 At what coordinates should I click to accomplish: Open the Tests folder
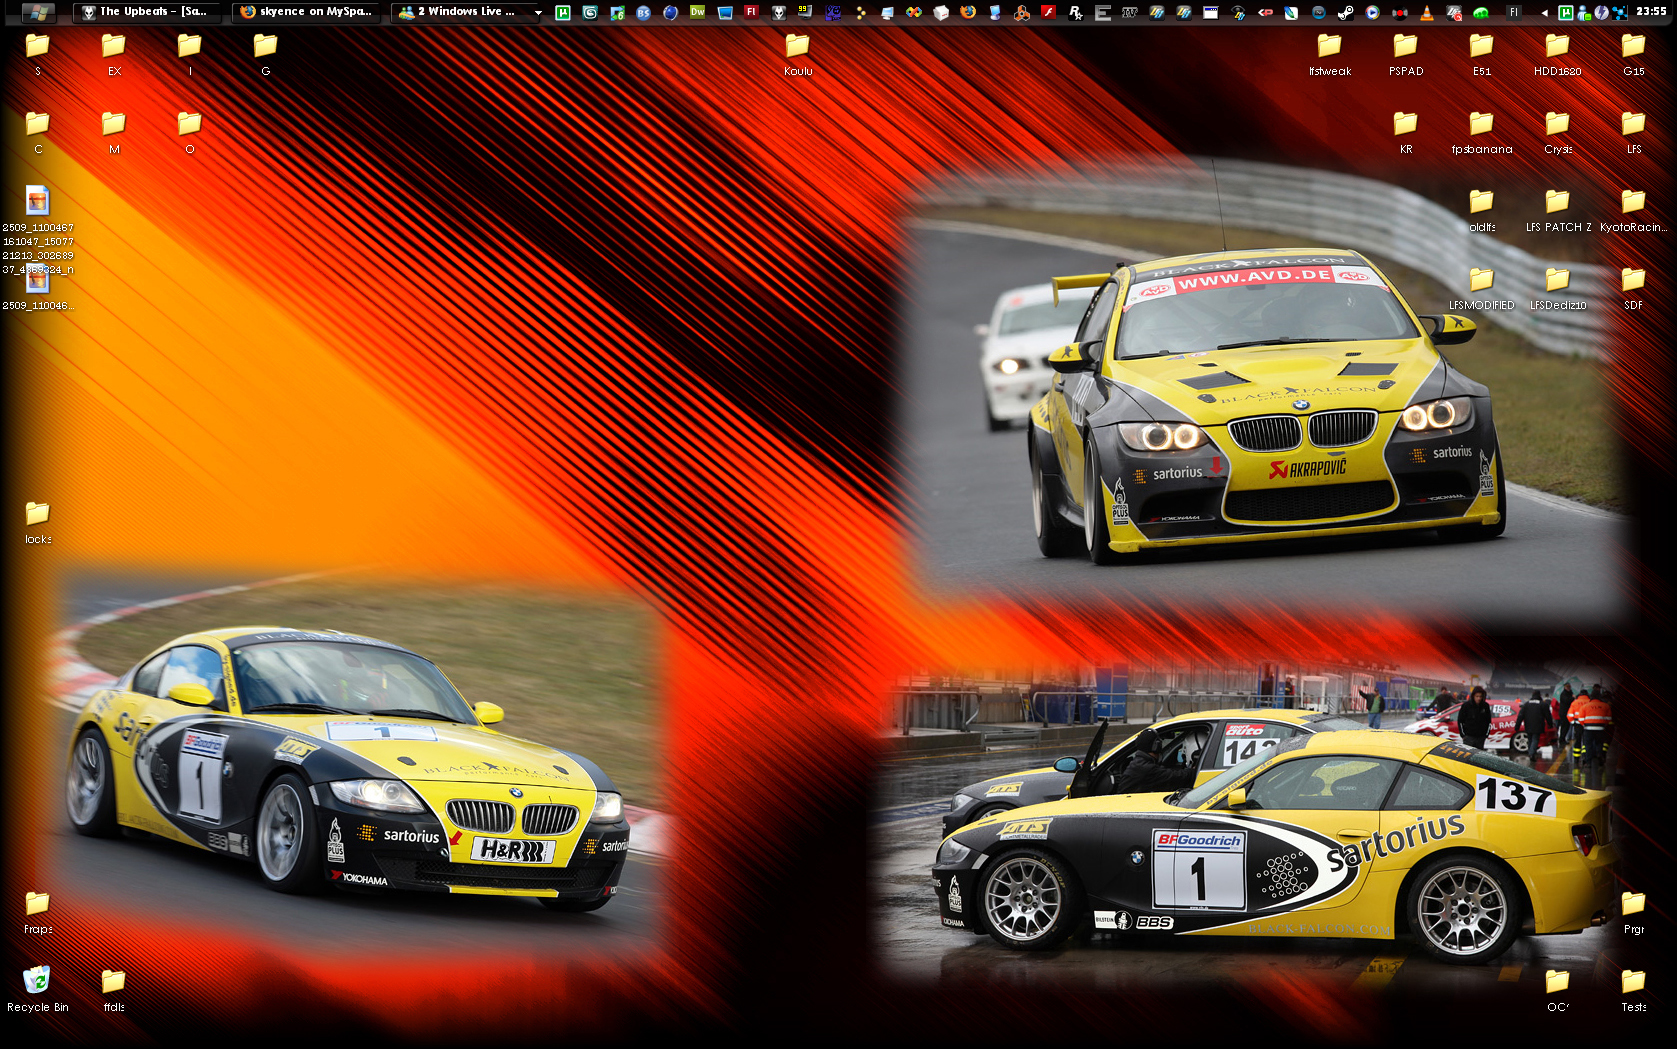click(1634, 989)
